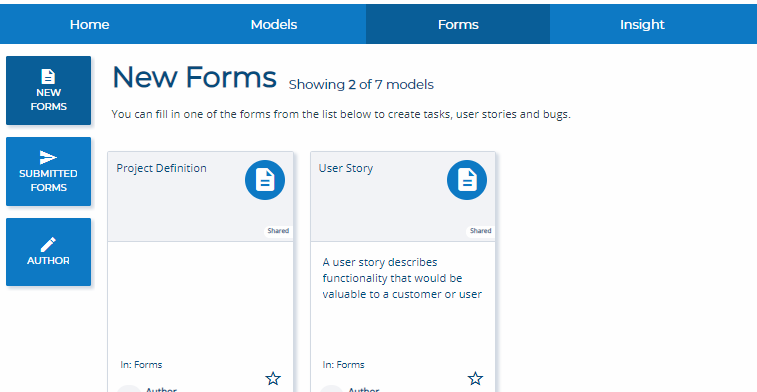Open the User Story card title
The image size is (757, 392).
346,168
